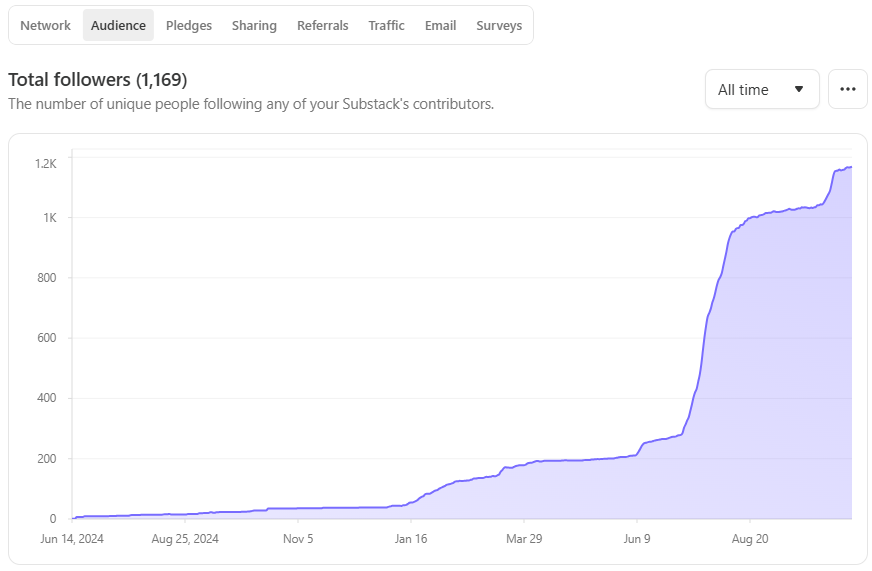Screen dimensions: 872x571
Task: Click the follower description subtitle text
Action: [251, 104]
